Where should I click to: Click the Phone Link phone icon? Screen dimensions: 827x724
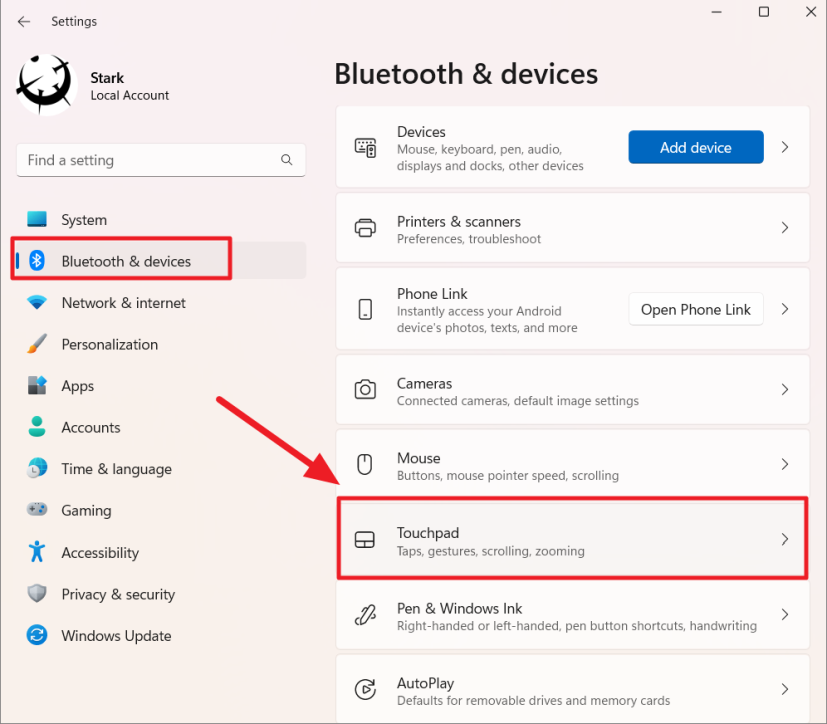click(x=365, y=309)
